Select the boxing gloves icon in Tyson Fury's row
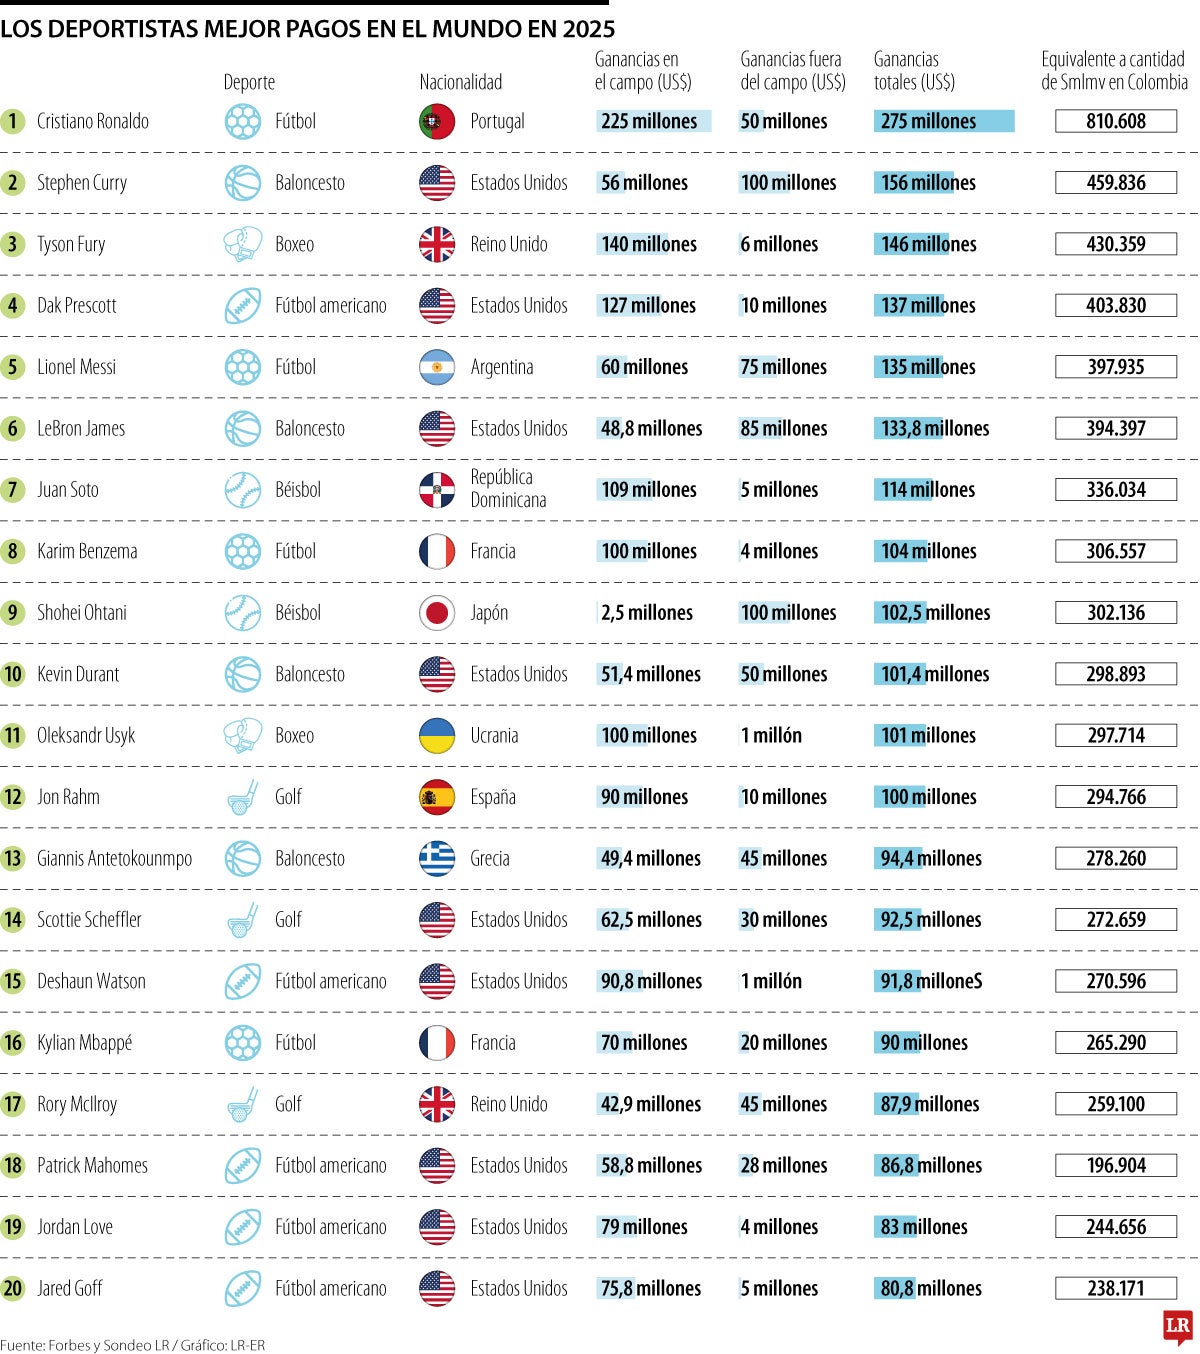 coord(242,244)
